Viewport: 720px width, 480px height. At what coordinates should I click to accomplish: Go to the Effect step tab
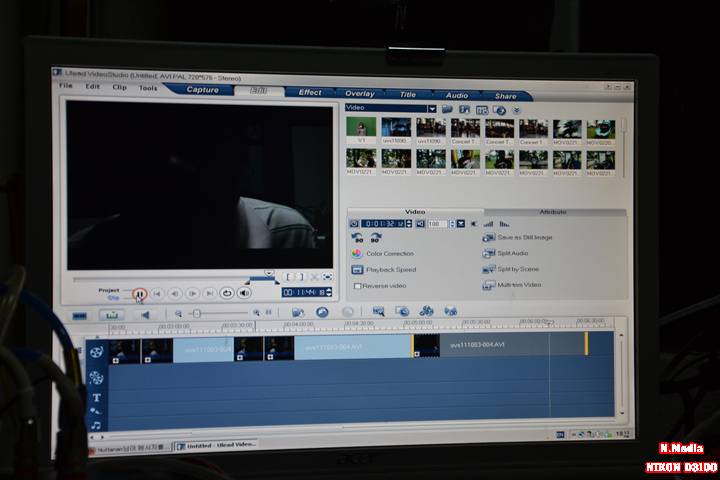tap(310, 92)
